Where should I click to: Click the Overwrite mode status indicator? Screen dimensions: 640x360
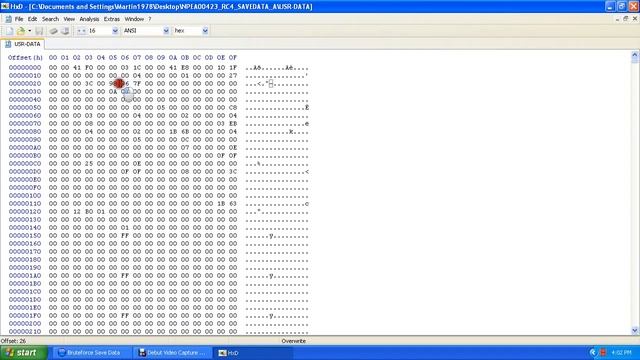coord(293,341)
